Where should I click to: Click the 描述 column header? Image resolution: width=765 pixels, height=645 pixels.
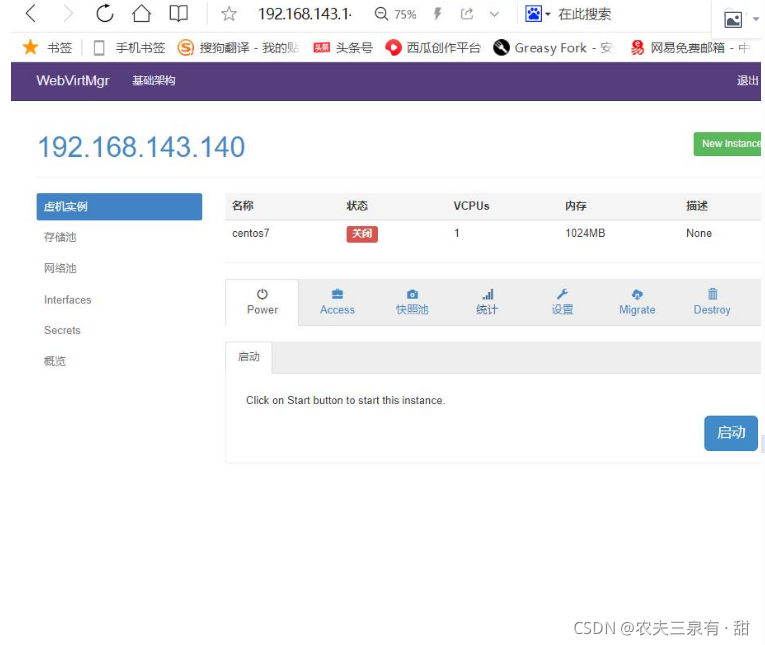pos(697,206)
